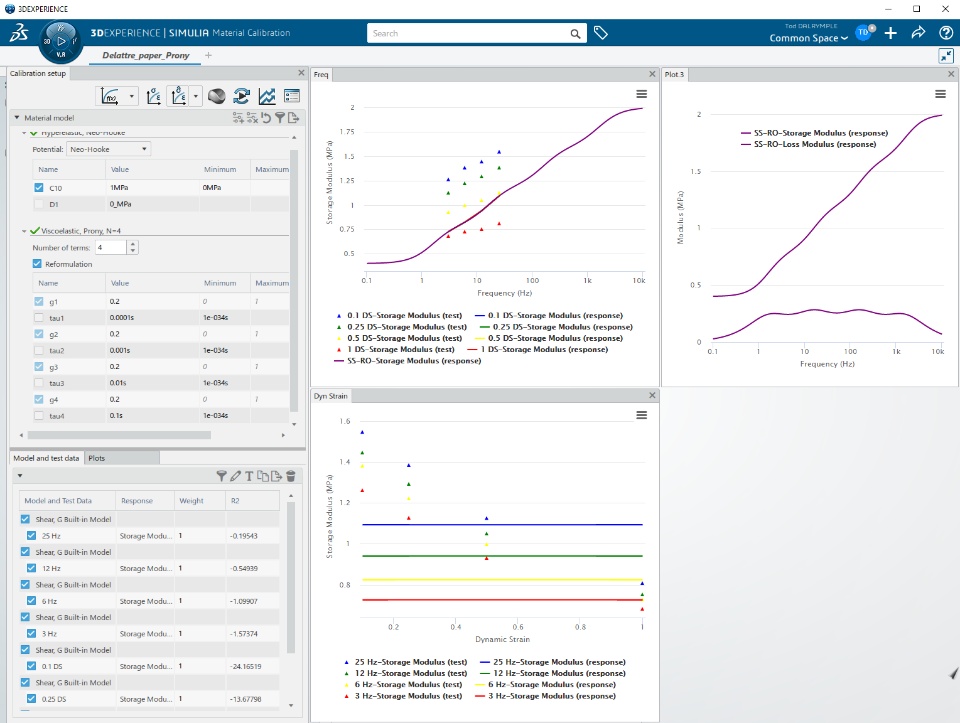The width and height of the screenshot is (960, 723).
Task: Close the Dyn Strain plot panel
Action: [x=652, y=395]
